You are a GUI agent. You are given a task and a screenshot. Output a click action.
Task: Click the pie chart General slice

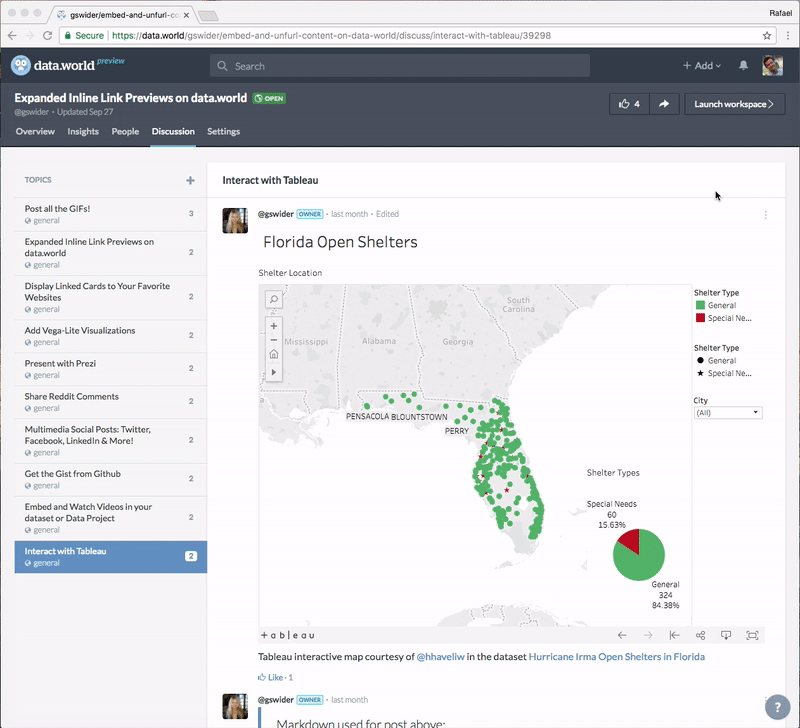(640, 564)
